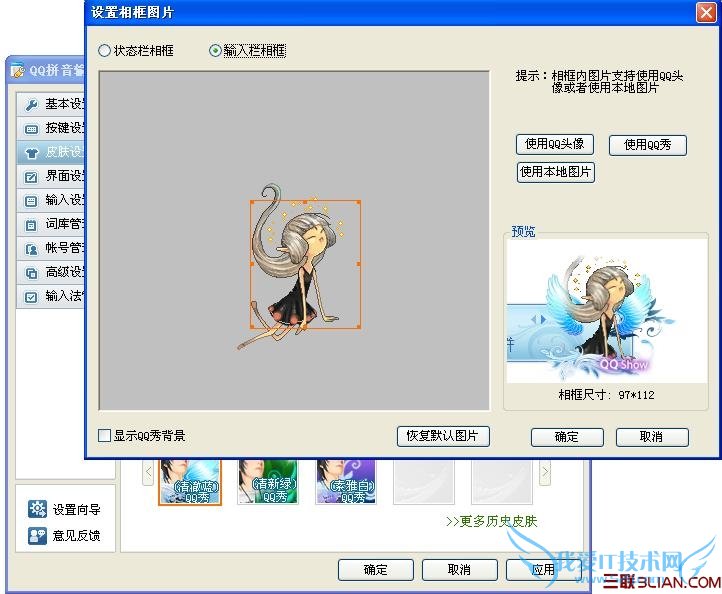722x594 pixels.
Task: Open the 高级设置 tab in QQ拼音 window
Action: coord(51,272)
